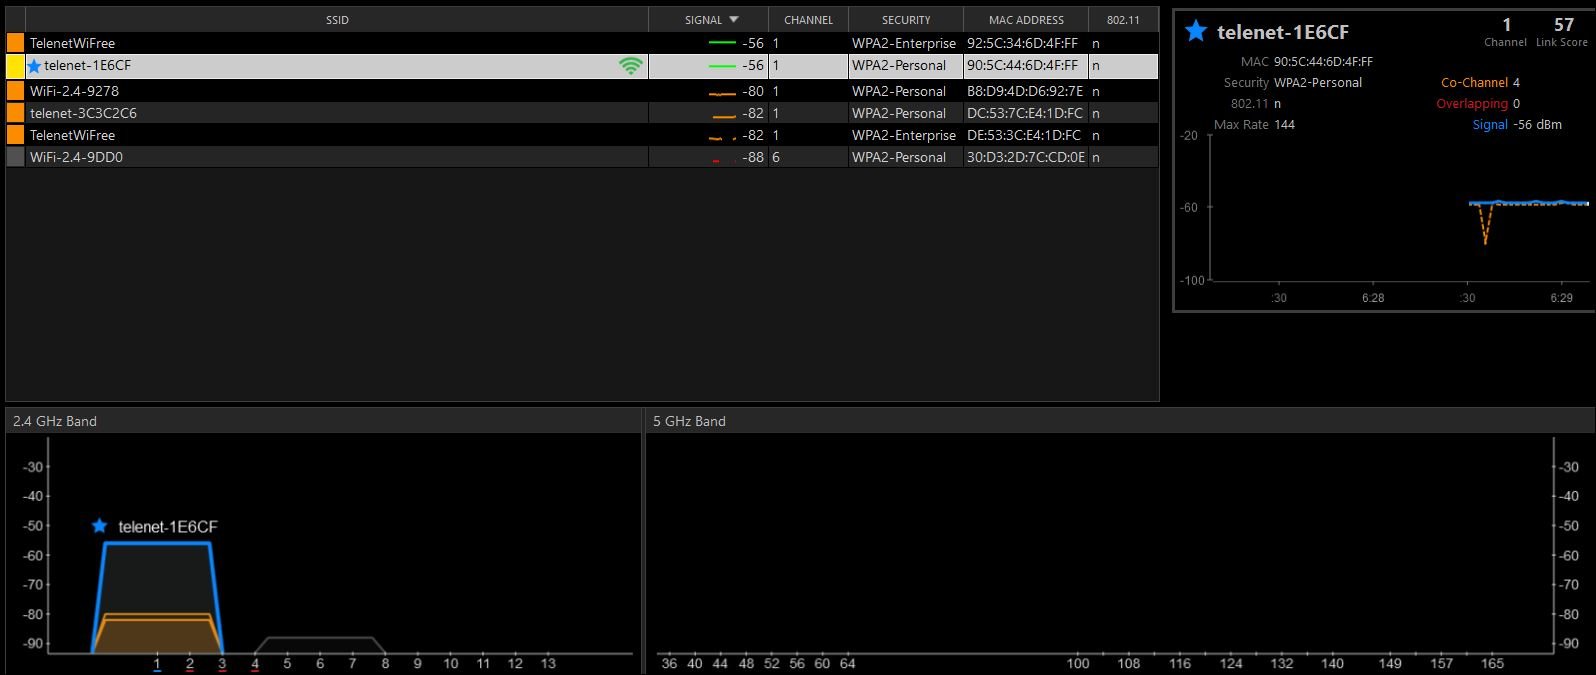
Task: Click orange color swatch for WiFi-2.4-9278
Action: 15,91
